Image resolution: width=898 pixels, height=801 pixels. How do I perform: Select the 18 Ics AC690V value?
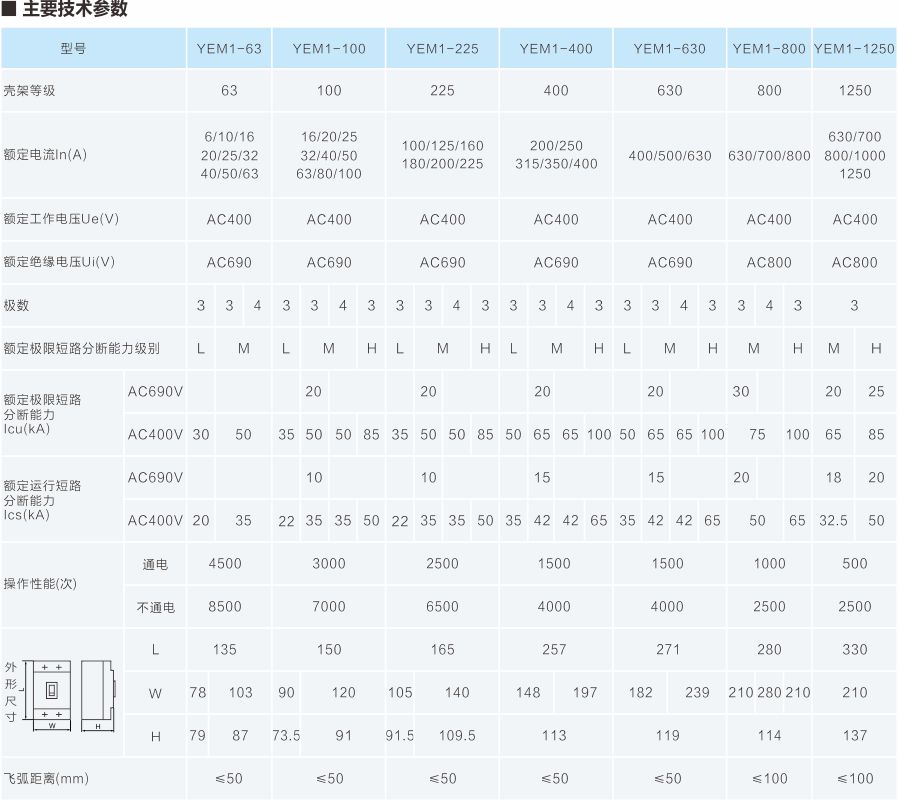point(833,478)
